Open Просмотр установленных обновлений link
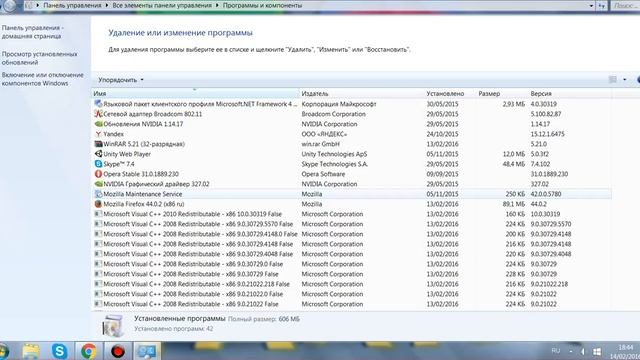Screen dimensions: 640x360 [x=40, y=58]
